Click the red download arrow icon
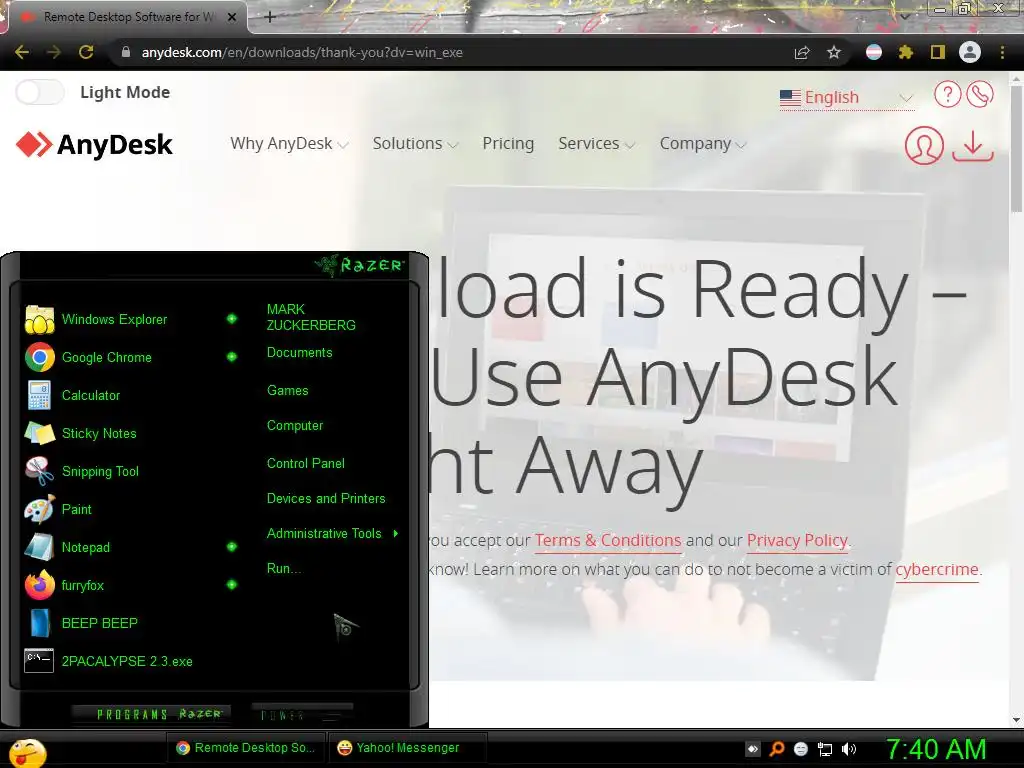Image resolution: width=1024 pixels, height=768 pixels. click(972, 145)
